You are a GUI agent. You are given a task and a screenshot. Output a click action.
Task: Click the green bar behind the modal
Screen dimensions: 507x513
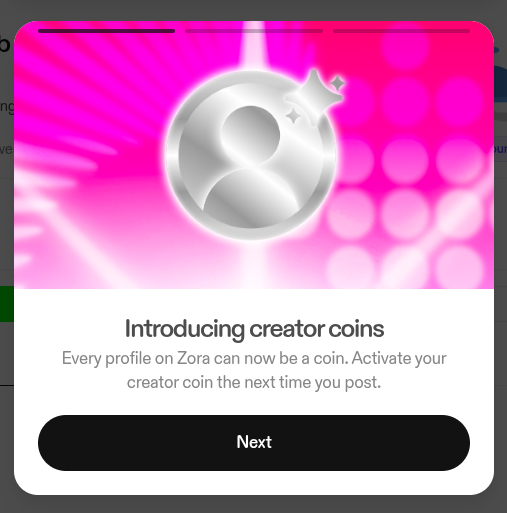(x=7, y=304)
